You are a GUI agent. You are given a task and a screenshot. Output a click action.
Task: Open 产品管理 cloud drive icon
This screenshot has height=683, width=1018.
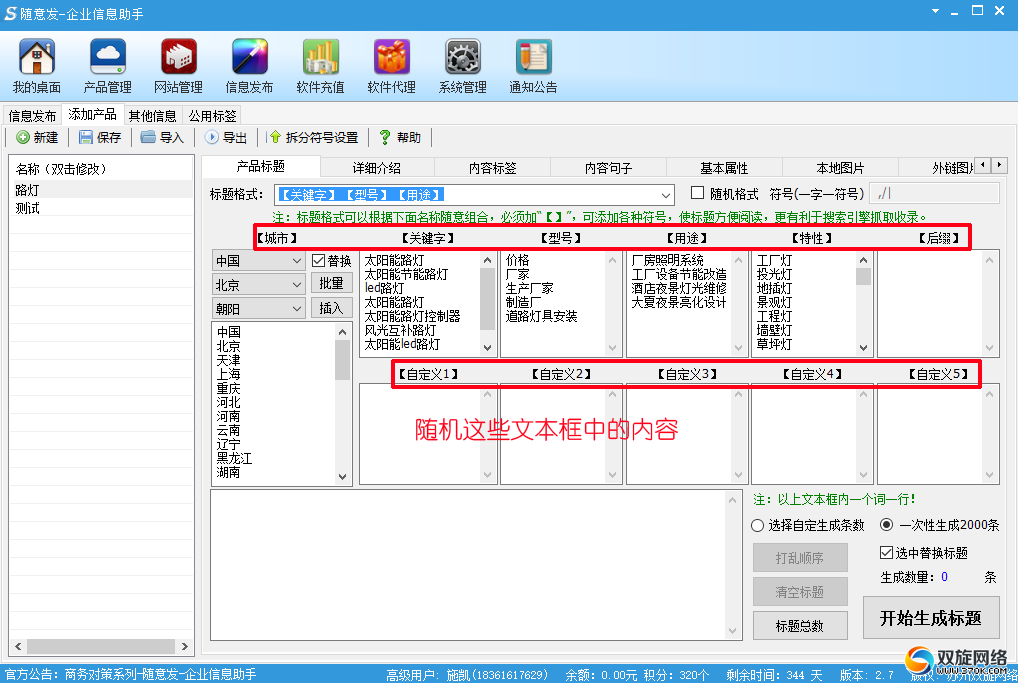(107, 66)
